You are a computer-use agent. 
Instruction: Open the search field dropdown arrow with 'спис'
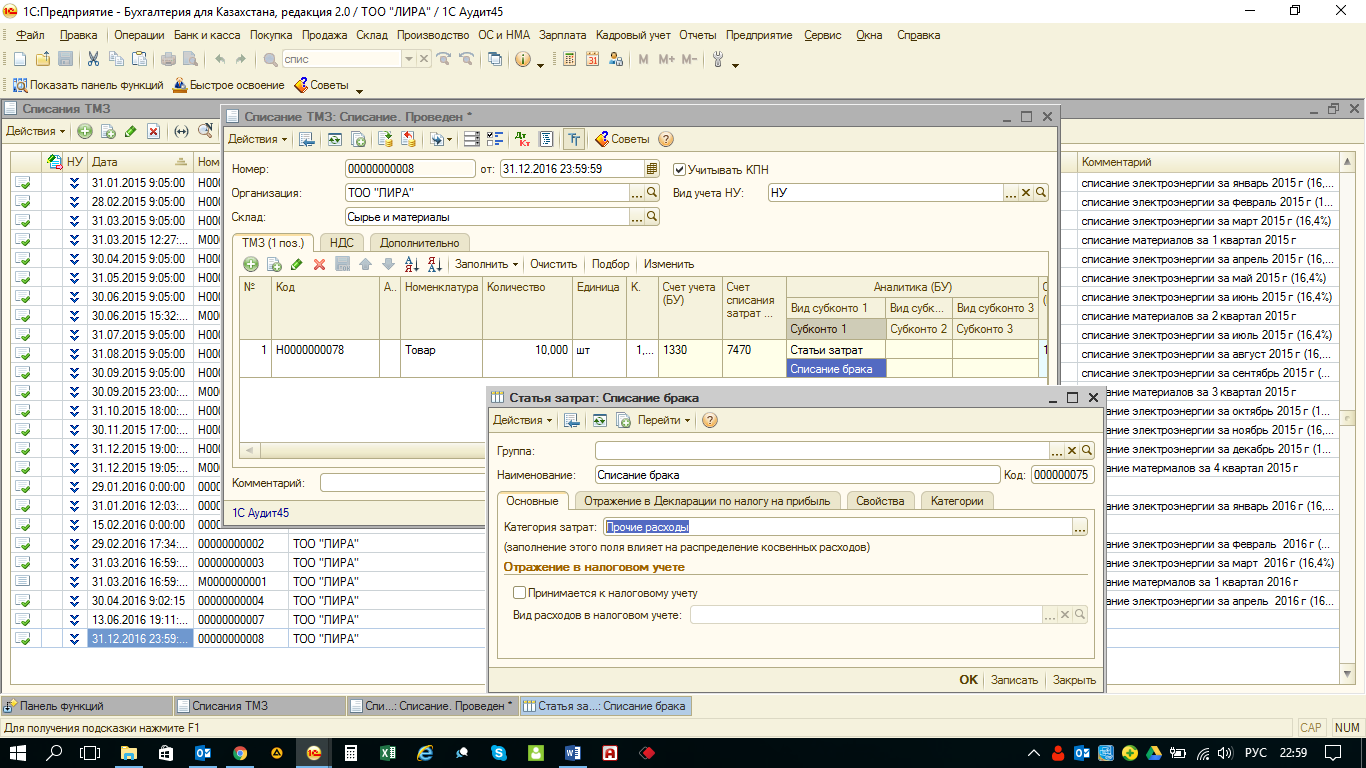tap(408, 59)
